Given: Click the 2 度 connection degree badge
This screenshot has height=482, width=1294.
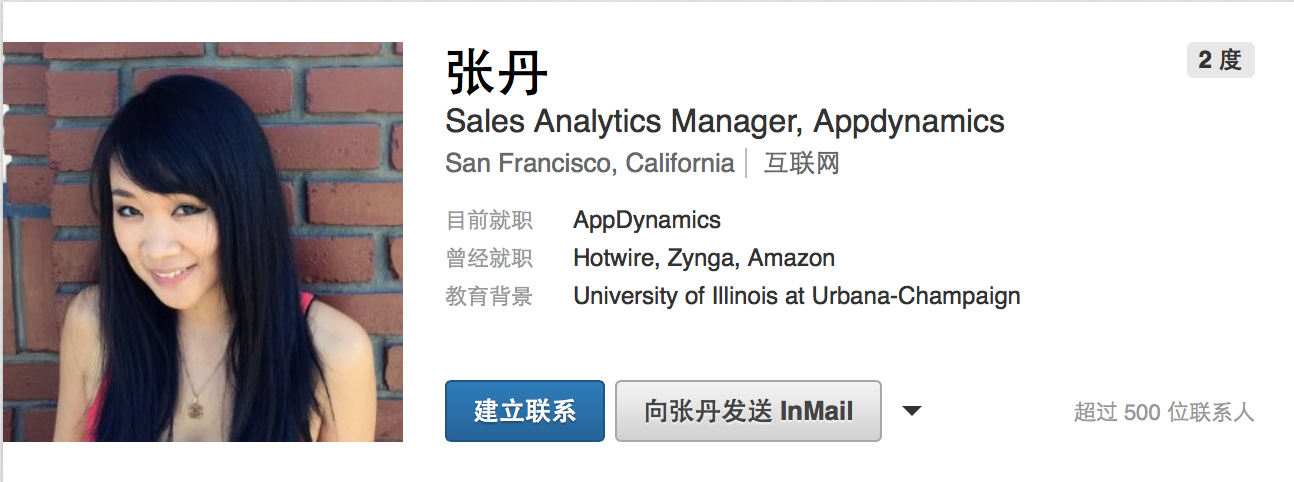Looking at the screenshot, I should [x=1219, y=60].
